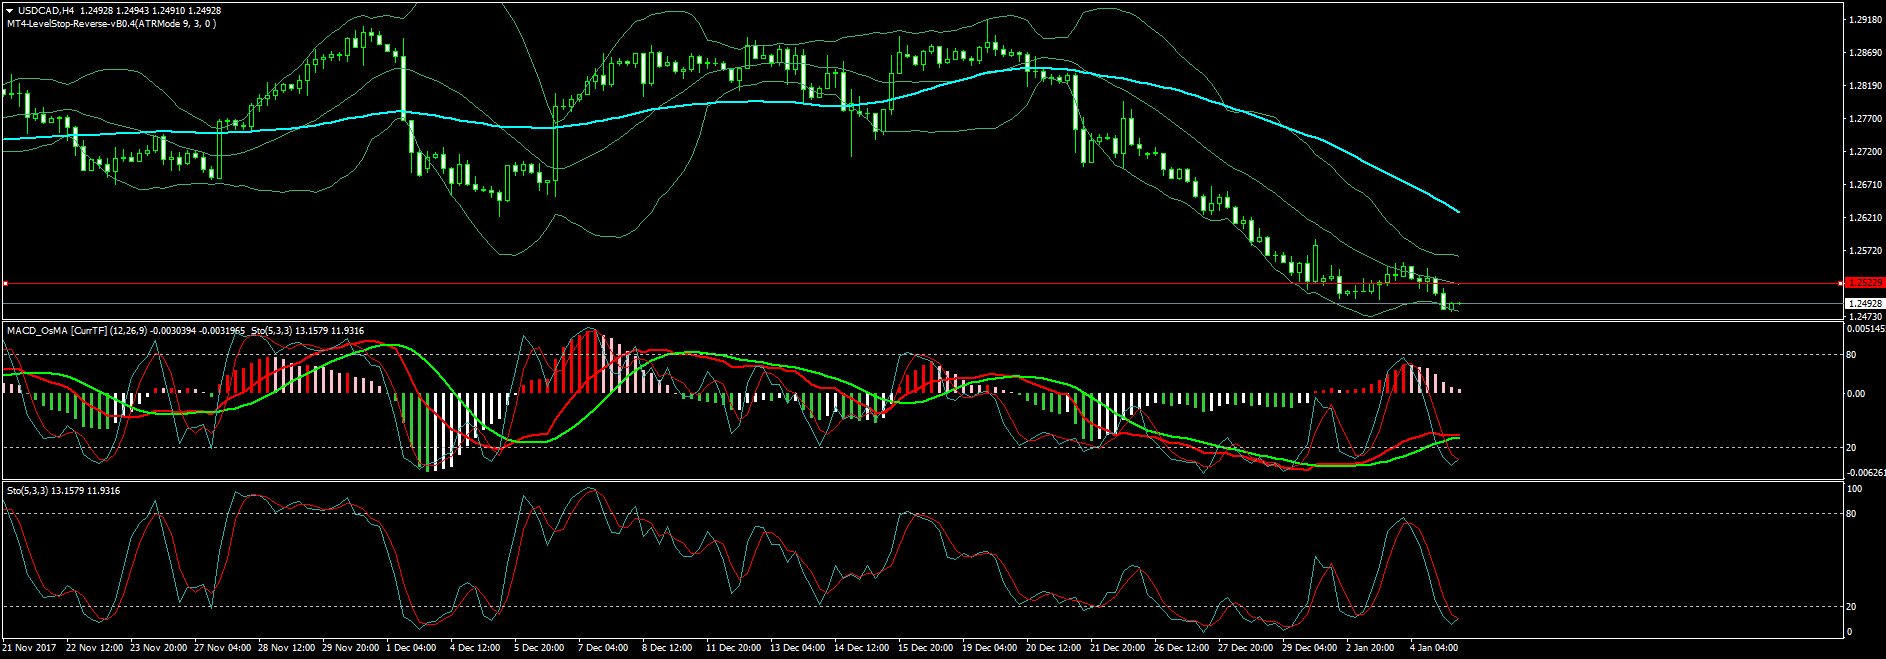Image resolution: width=1886 pixels, height=659 pixels.
Task: Click the 14 Dec 12:00 time label
Action: click(x=862, y=648)
